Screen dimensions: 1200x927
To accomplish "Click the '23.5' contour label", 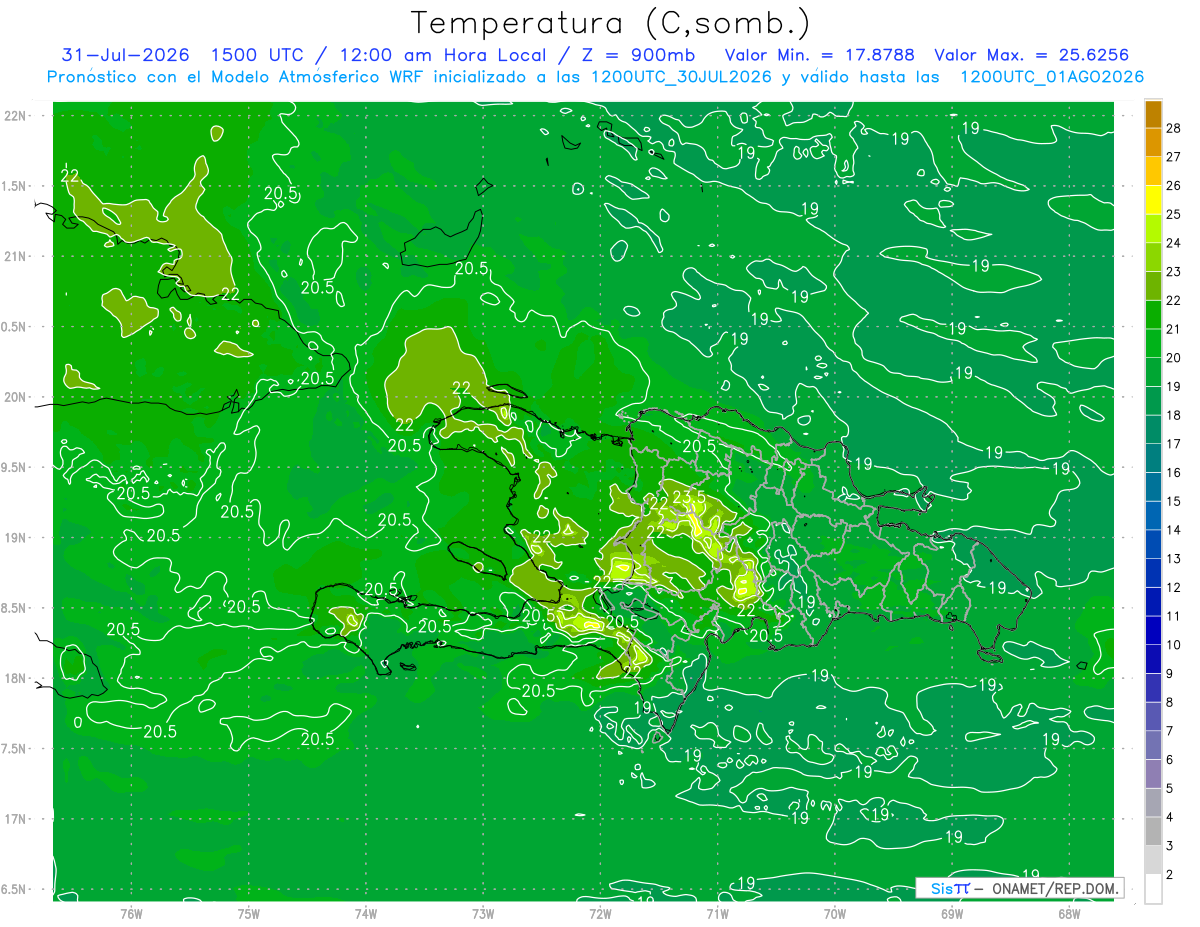I will coord(688,497).
